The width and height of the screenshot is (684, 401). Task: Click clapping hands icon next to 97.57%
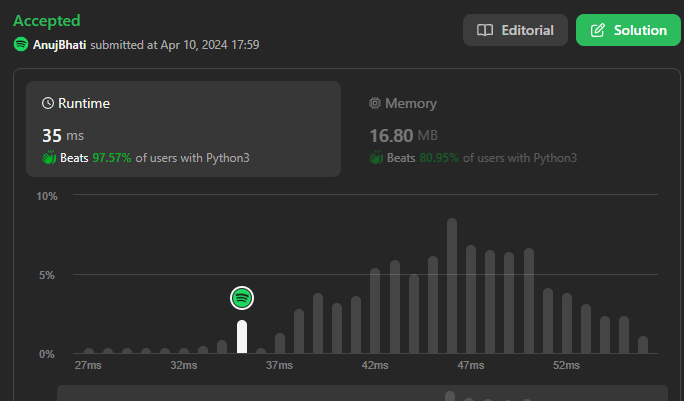(48, 158)
